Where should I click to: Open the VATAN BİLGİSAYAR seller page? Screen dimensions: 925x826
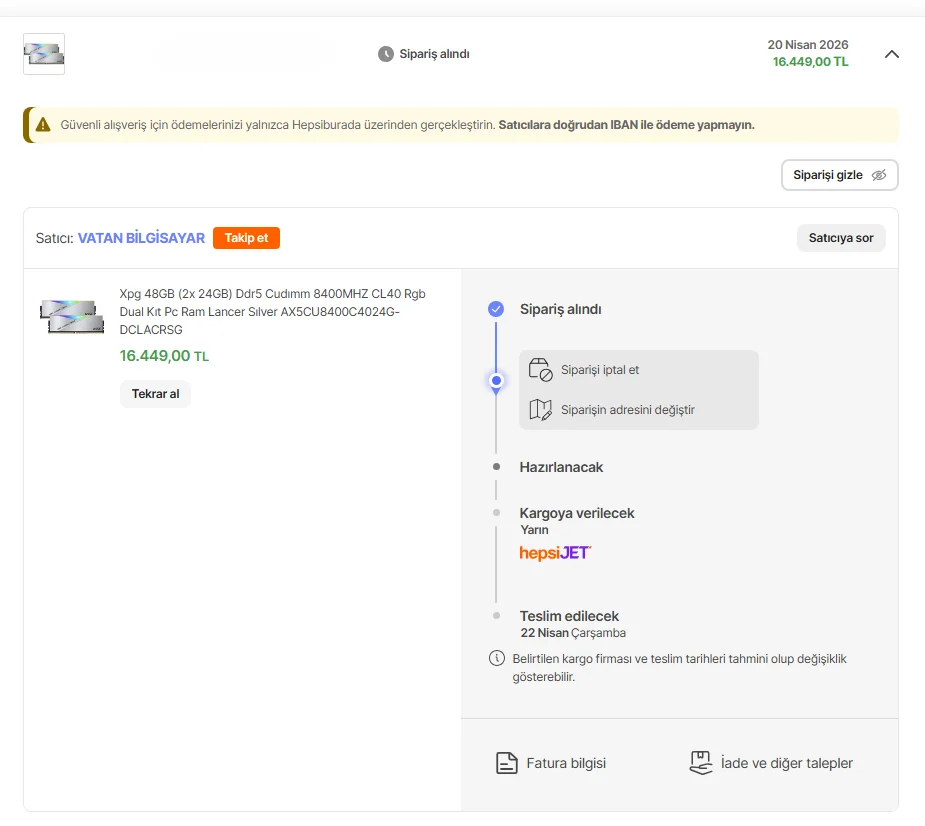click(x=141, y=238)
